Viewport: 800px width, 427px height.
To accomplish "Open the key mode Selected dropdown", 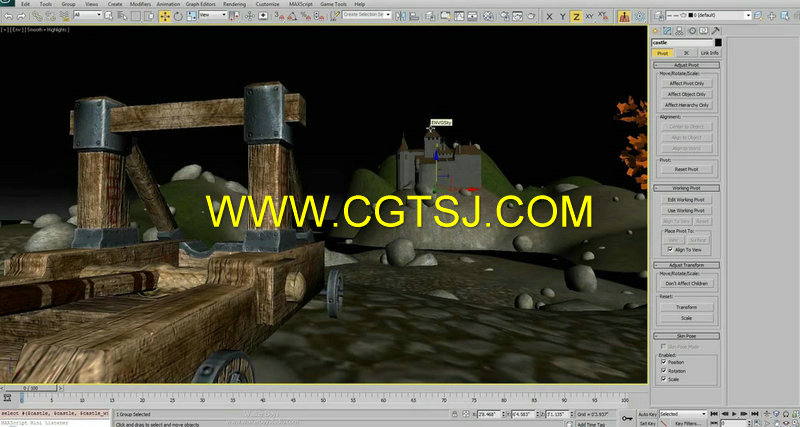I will 683,414.
